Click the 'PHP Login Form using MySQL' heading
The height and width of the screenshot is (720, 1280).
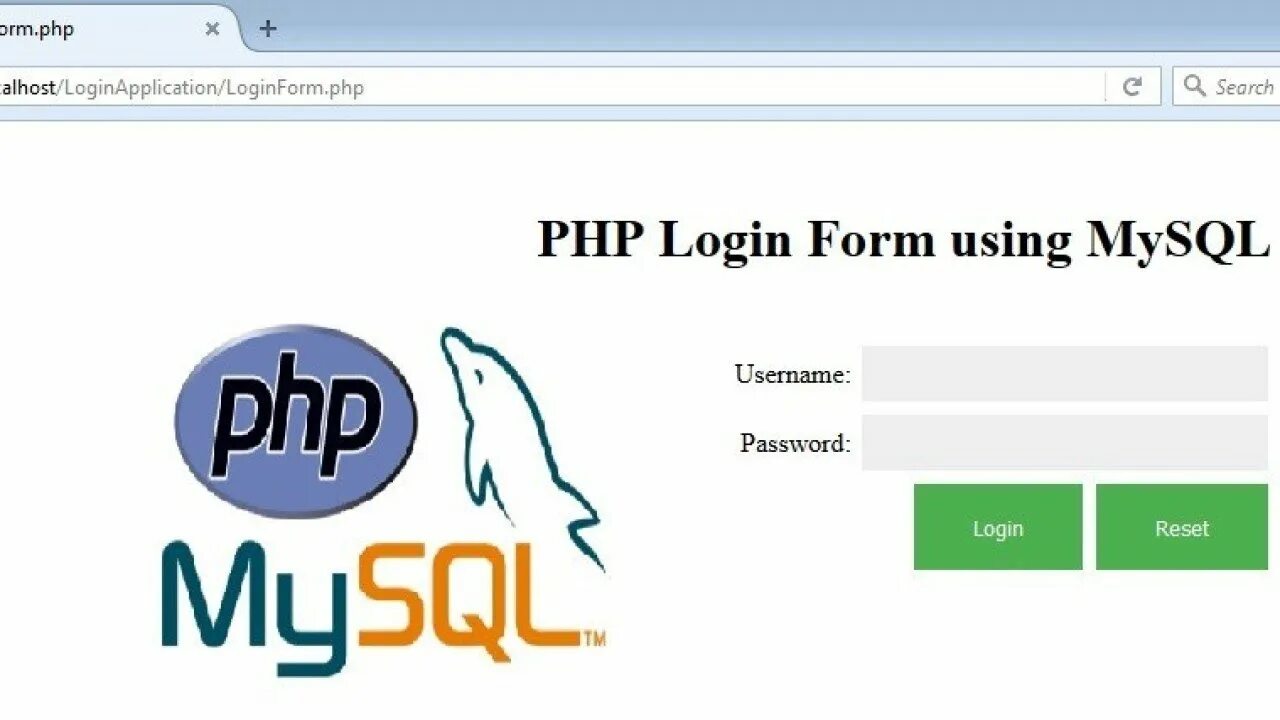904,240
